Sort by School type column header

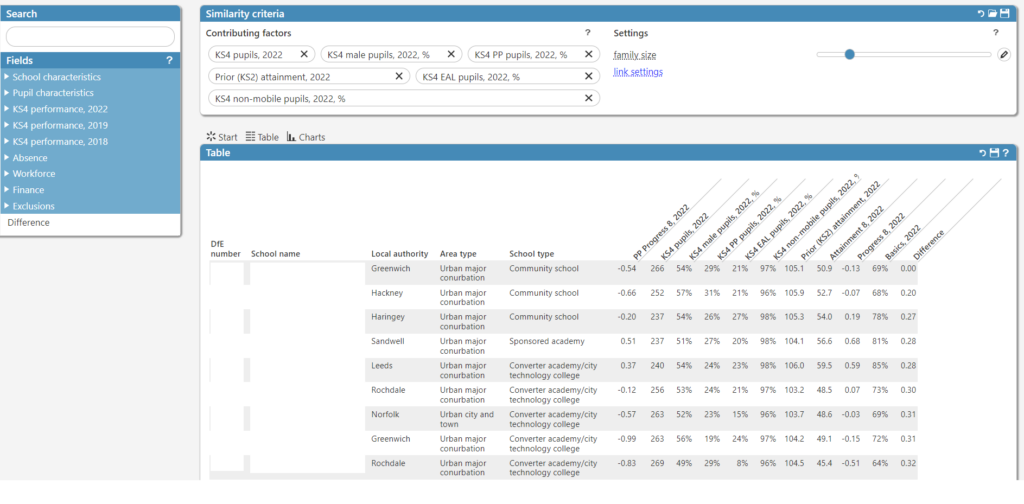(x=532, y=254)
